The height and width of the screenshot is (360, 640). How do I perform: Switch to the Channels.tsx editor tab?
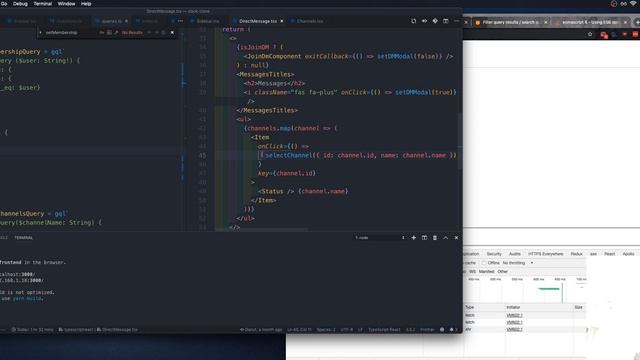(x=308, y=21)
